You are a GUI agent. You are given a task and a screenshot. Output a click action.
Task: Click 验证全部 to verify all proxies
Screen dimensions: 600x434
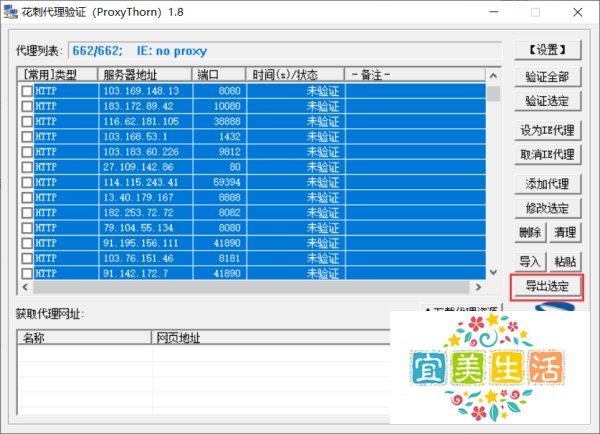548,77
